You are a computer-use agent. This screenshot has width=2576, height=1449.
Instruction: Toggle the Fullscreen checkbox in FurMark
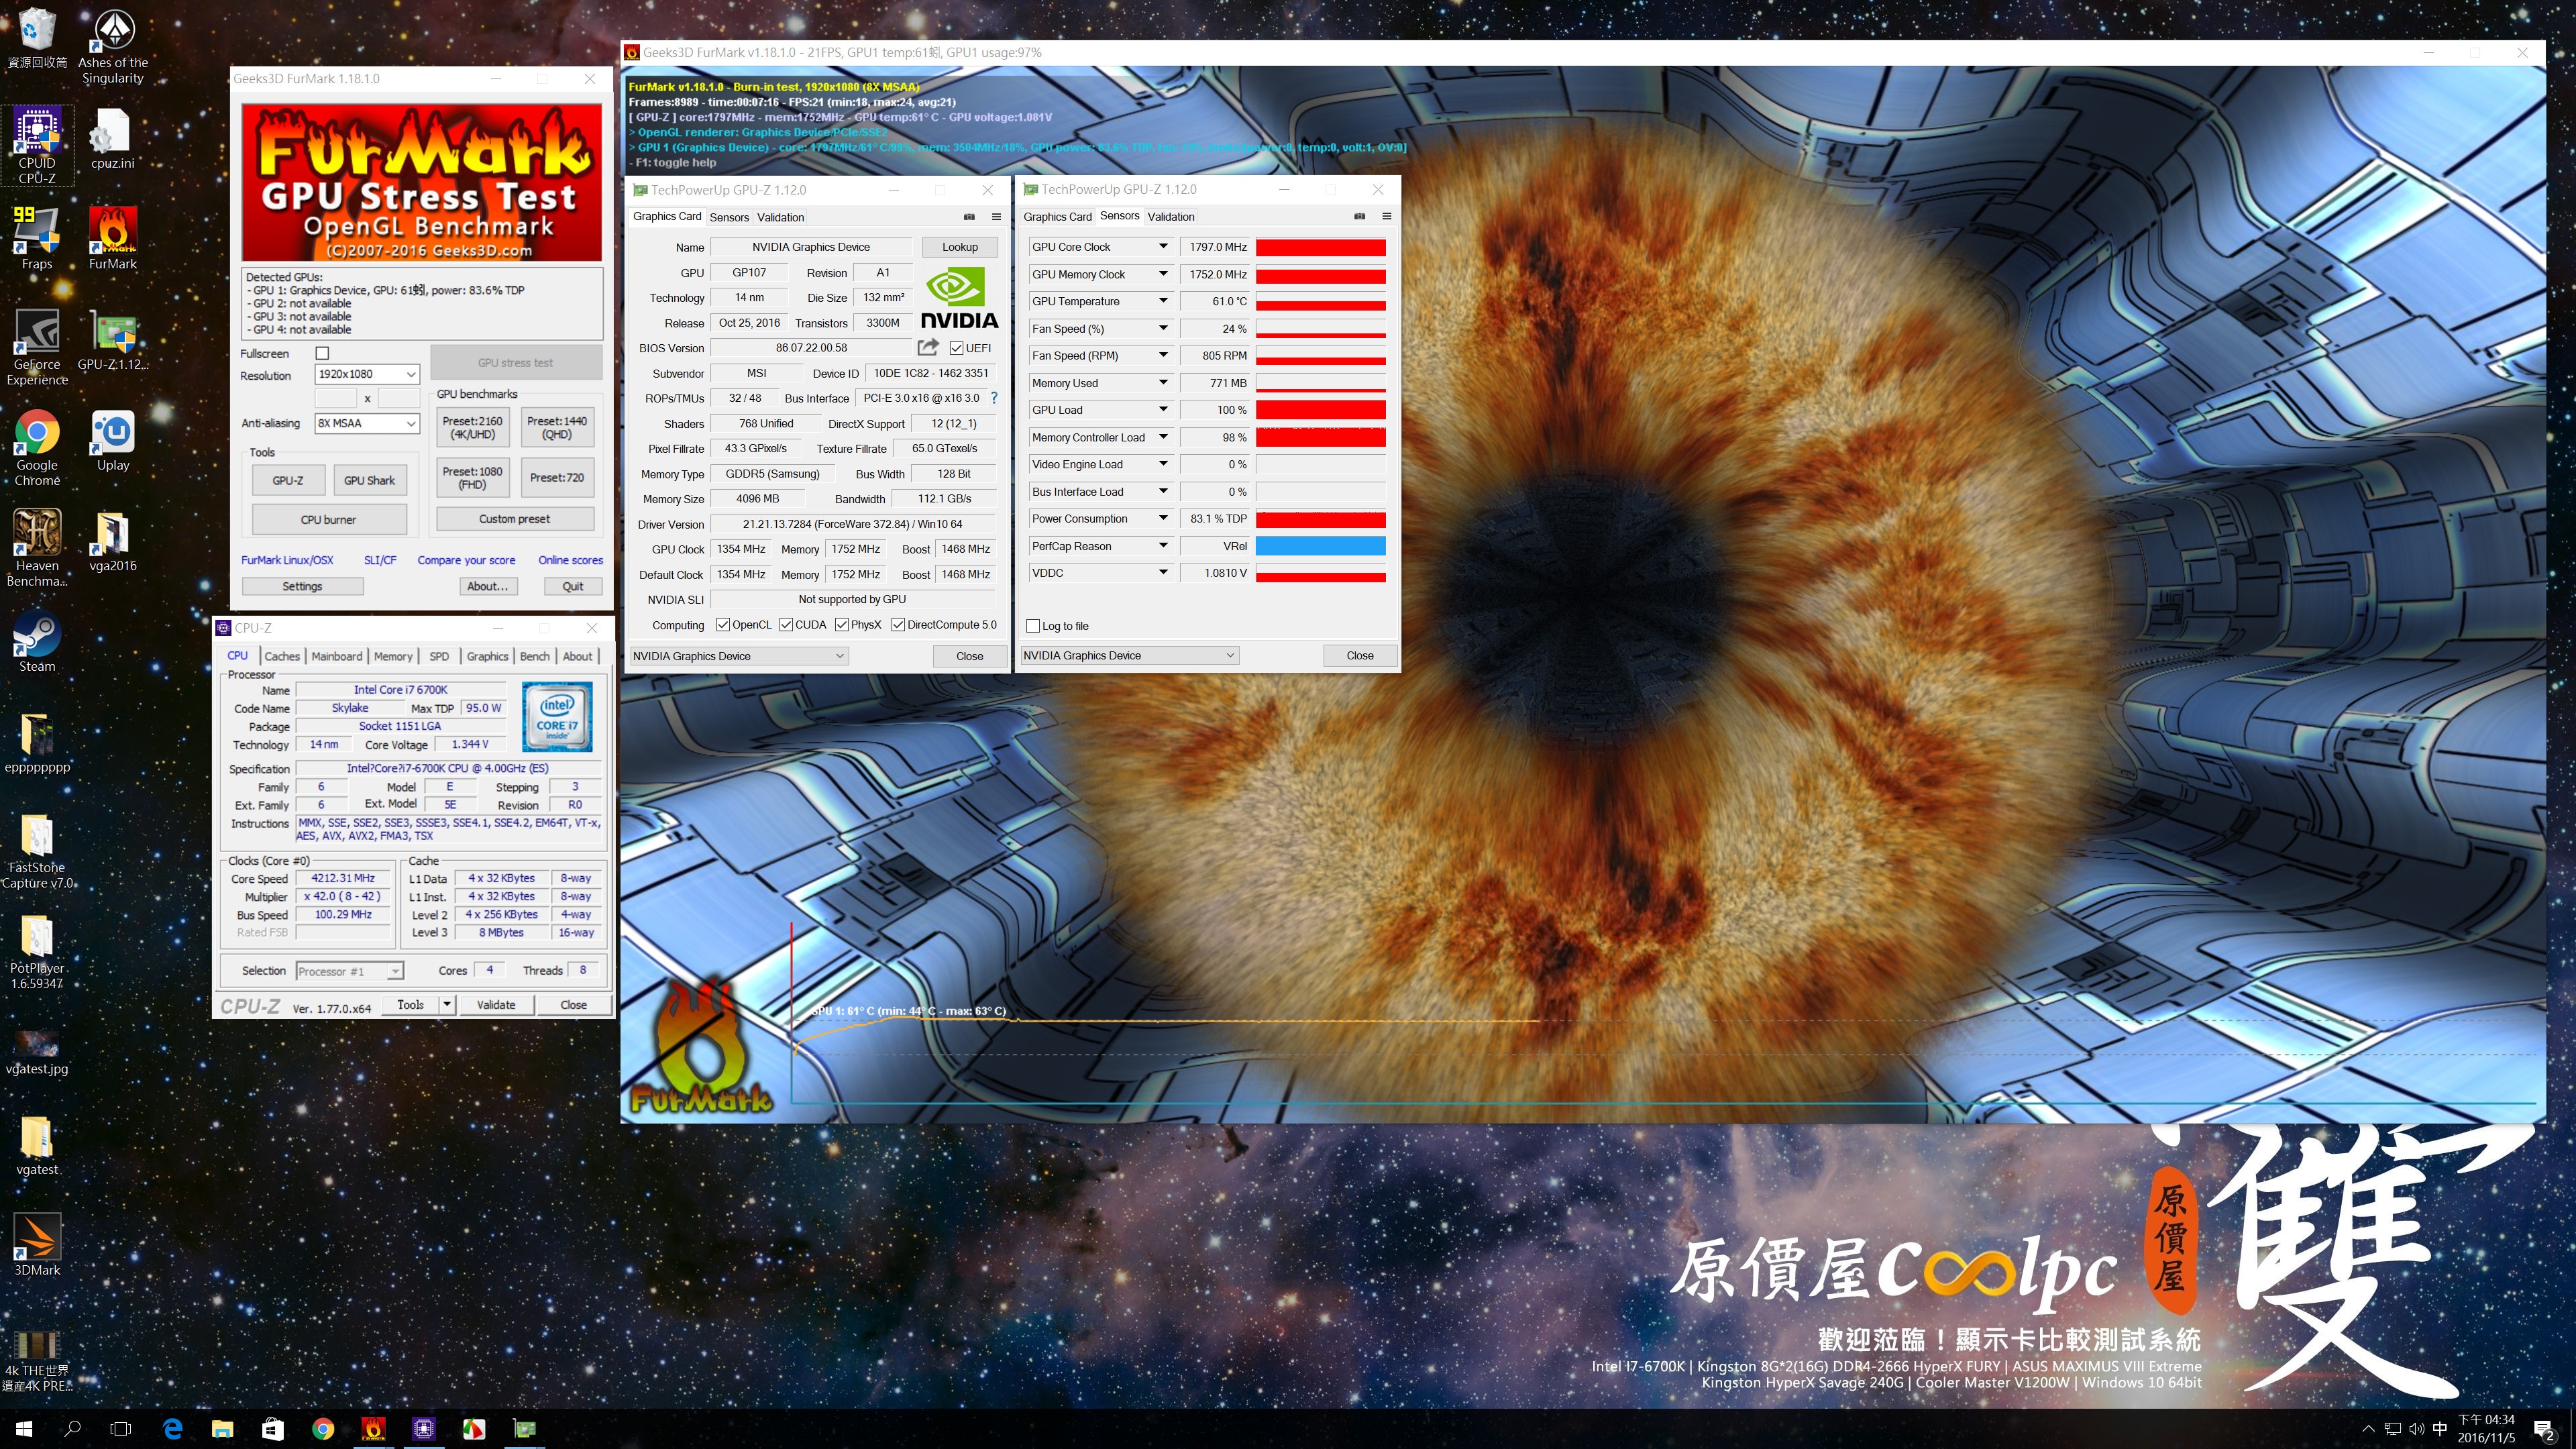pos(322,353)
